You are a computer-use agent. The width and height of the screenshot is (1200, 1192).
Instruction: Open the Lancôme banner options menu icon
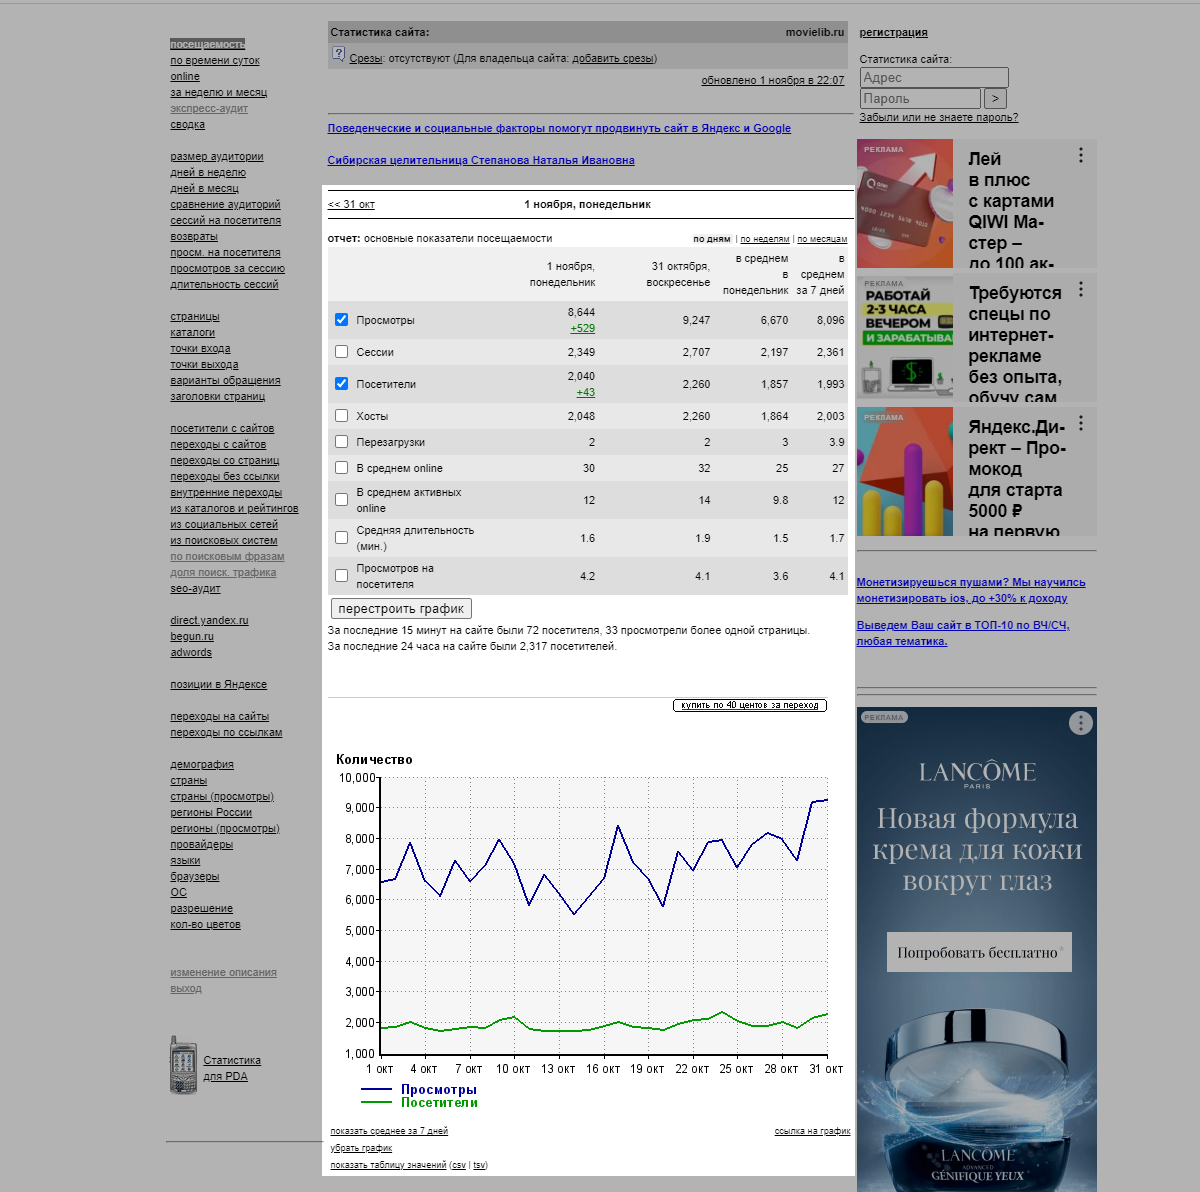coord(1081,723)
